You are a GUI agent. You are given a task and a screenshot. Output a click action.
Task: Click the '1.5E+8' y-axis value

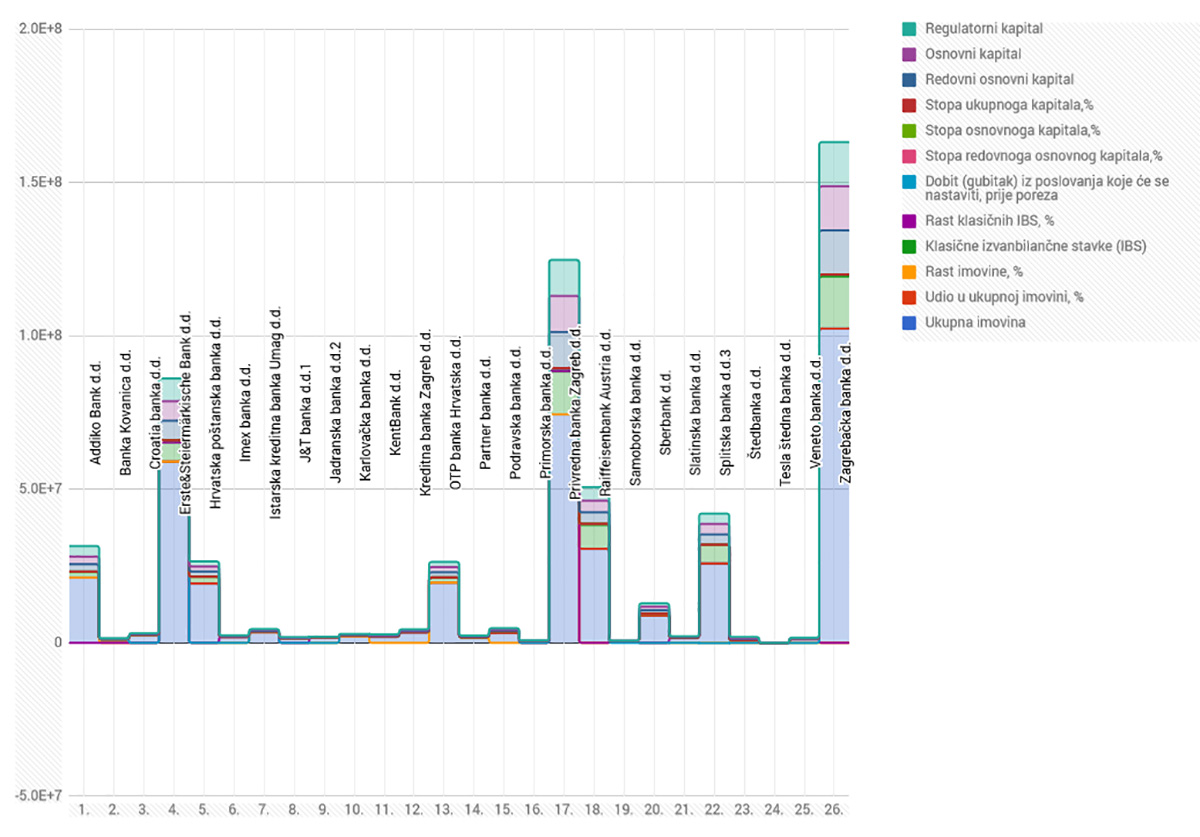pos(41,182)
